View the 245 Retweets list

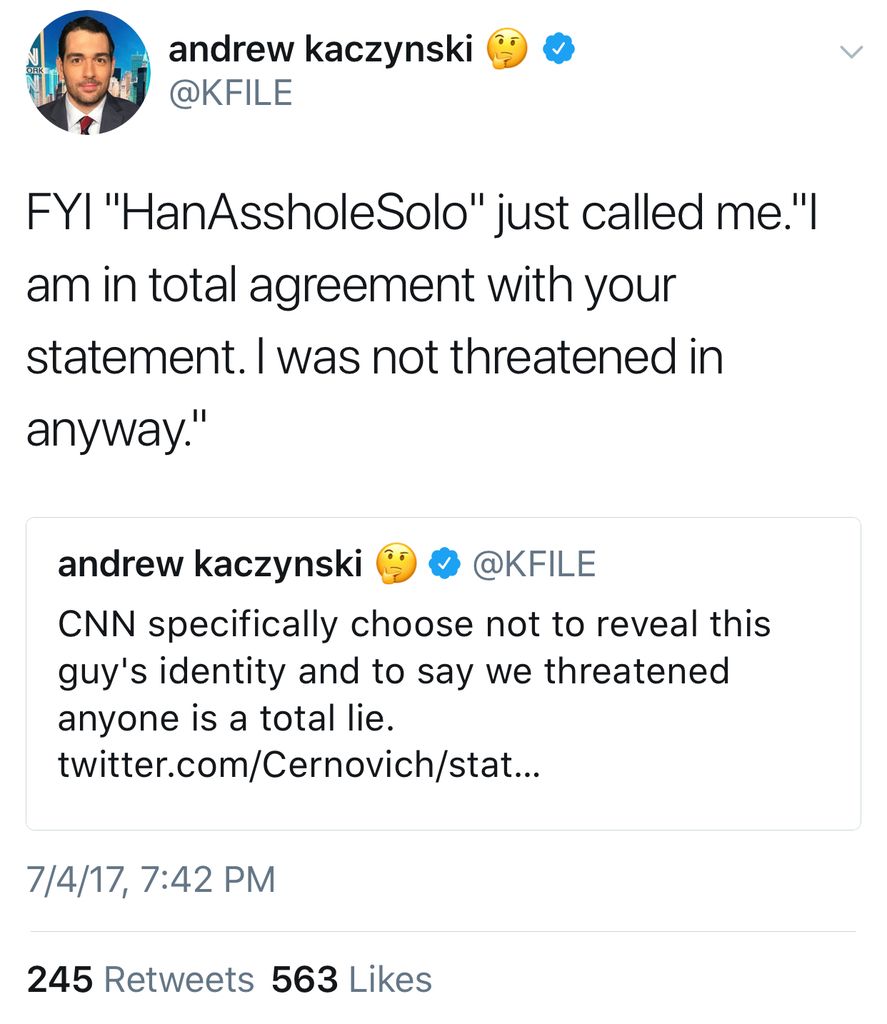point(140,979)
